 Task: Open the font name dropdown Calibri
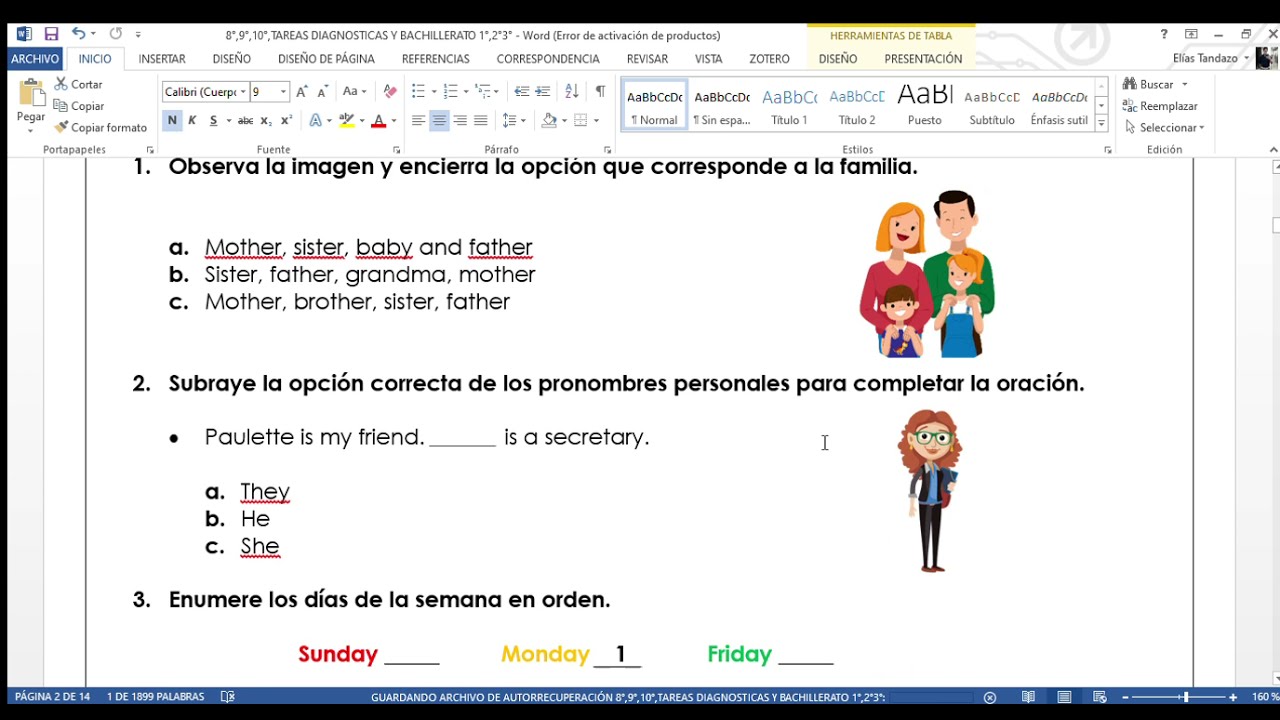[243, 92]
